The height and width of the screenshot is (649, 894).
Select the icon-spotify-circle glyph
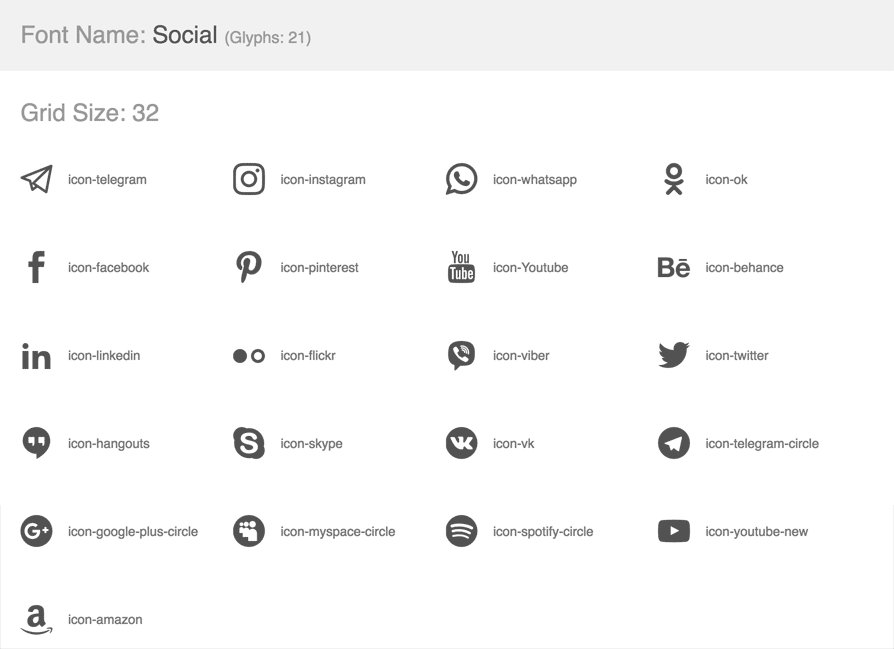(460, 531)
